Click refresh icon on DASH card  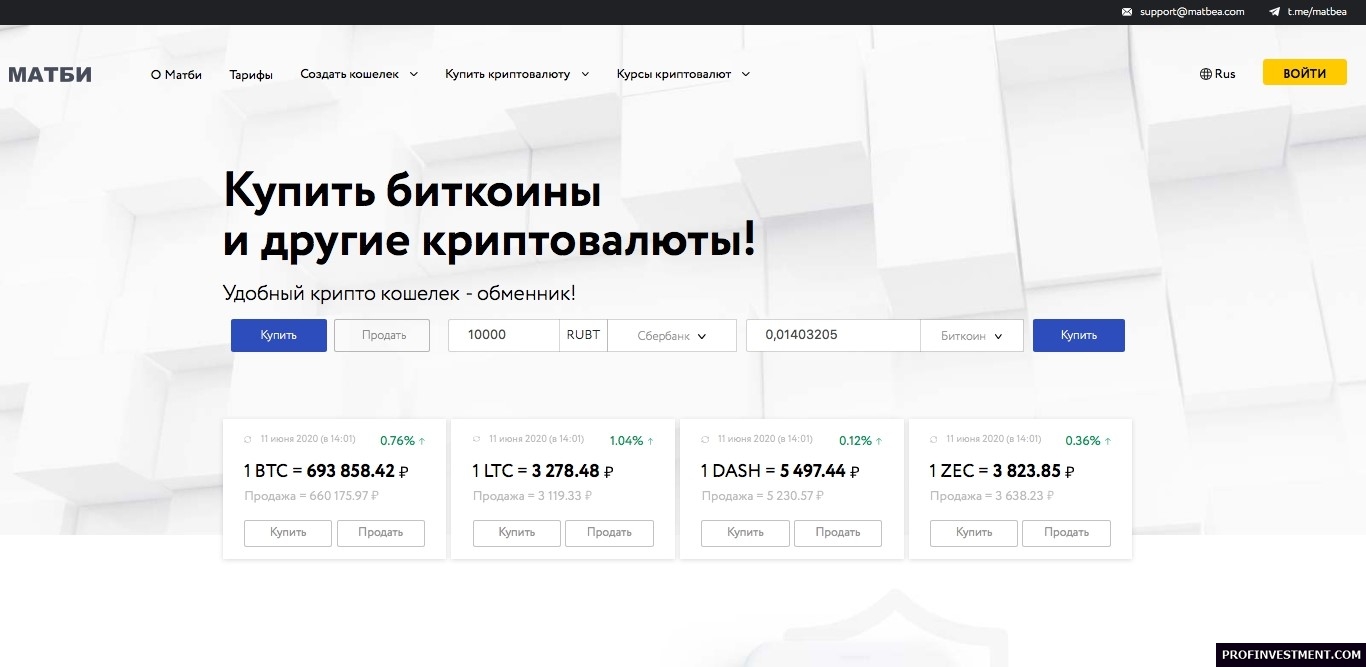tap(706, 439)
